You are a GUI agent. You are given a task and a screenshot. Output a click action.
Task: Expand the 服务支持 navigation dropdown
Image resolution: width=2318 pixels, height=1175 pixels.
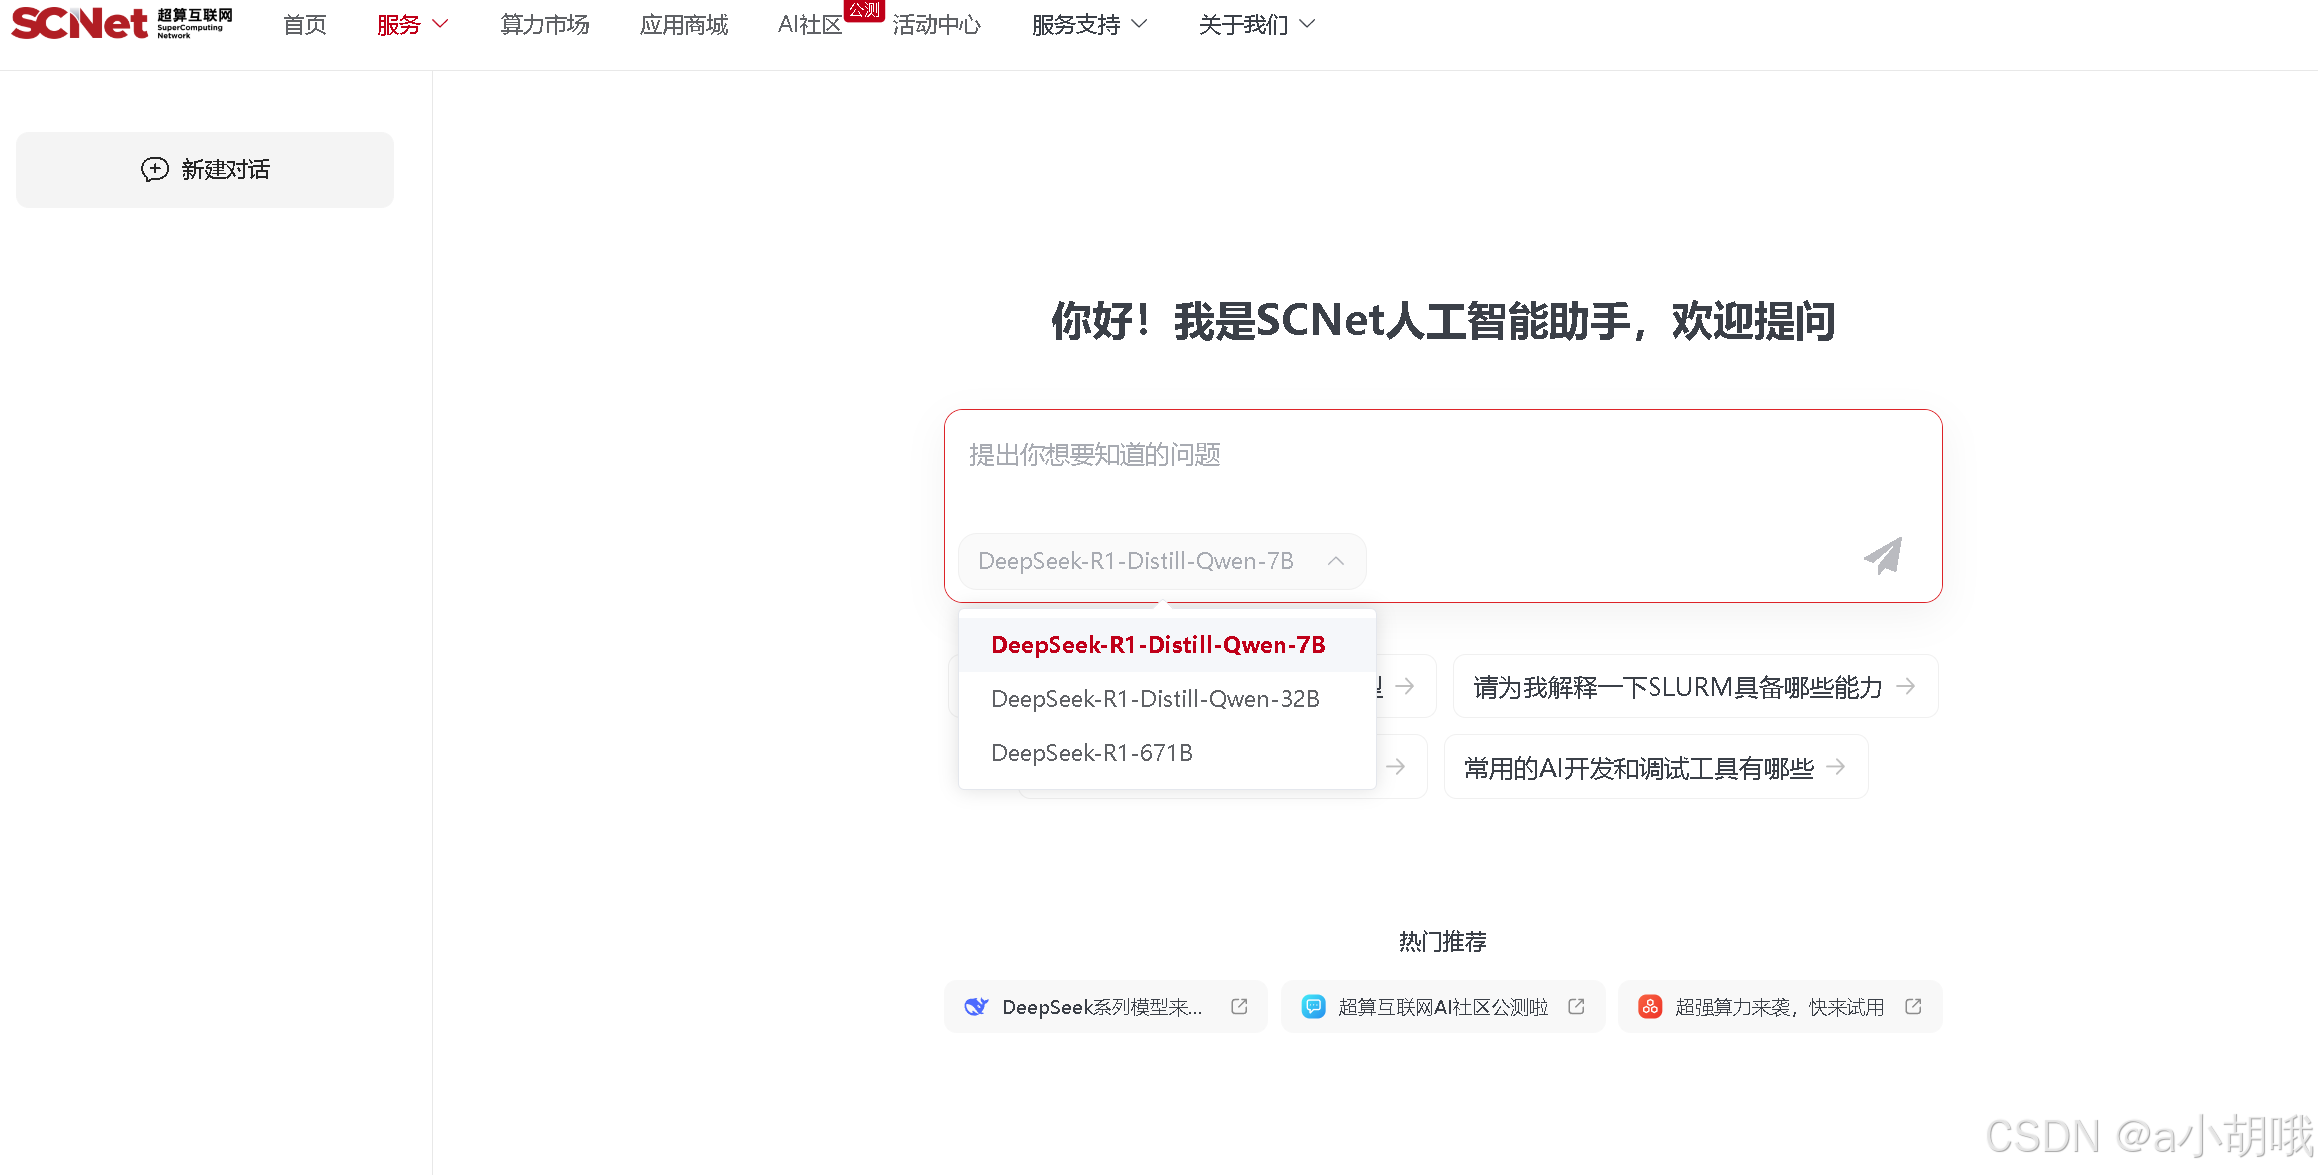click(1089, 24)
